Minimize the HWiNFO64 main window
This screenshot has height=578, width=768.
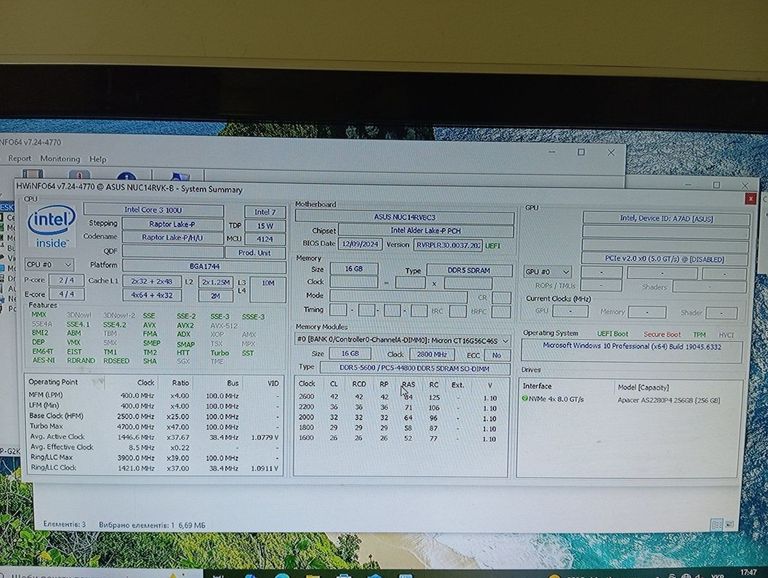[x=553, y=152]
